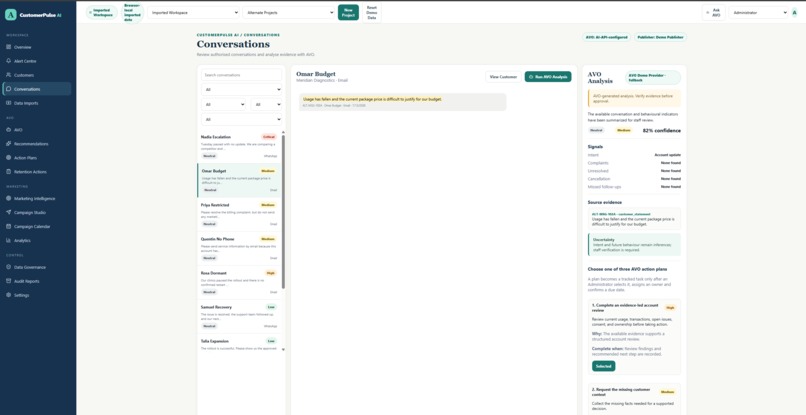Click Complete an evidence-led account review heading
This screenshot has height=415, width=806.
(627, 308)
